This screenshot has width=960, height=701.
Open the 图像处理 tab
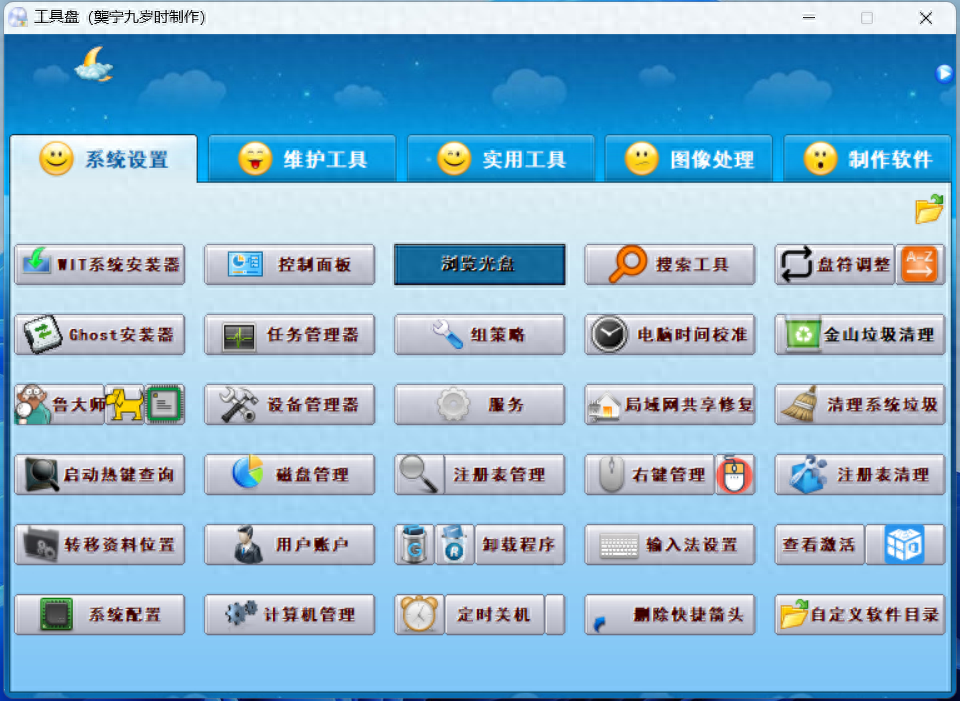pos(689,159)
